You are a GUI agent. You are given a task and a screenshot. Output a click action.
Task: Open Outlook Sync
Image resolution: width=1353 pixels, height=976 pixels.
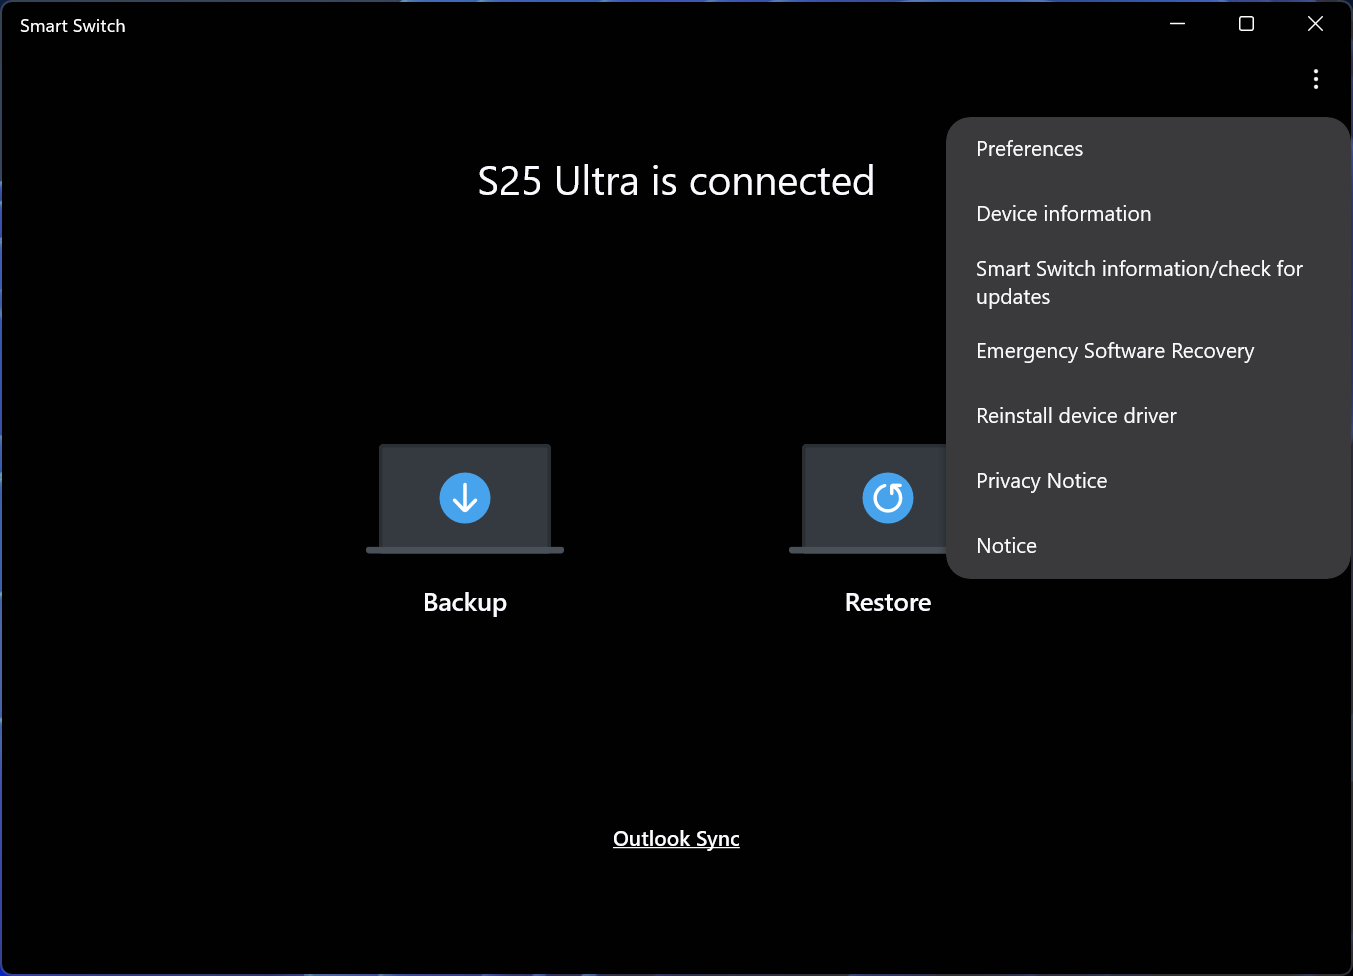(676, 838)
